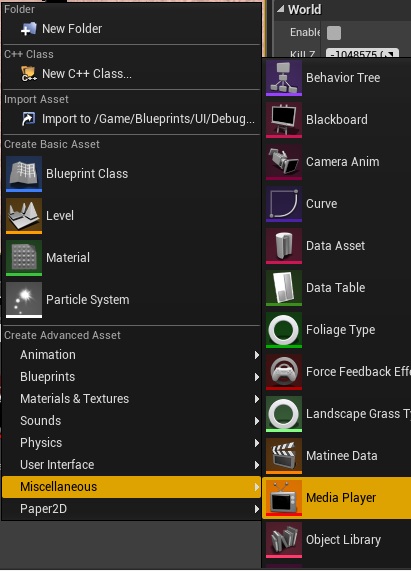The image size is (411, 571).
Task: Create a Curve asset via its icon
Action: [x=284, y=204]
